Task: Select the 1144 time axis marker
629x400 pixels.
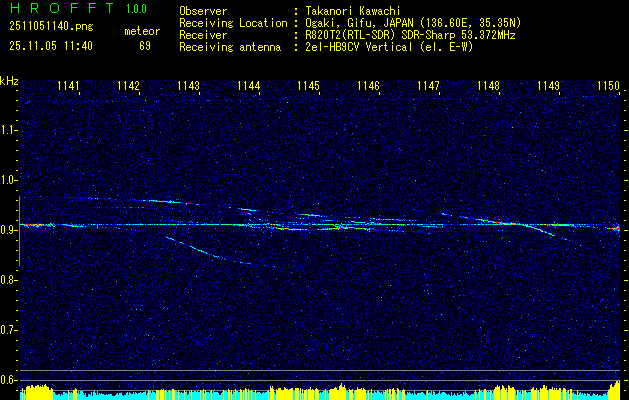Action: click(249, 86)
